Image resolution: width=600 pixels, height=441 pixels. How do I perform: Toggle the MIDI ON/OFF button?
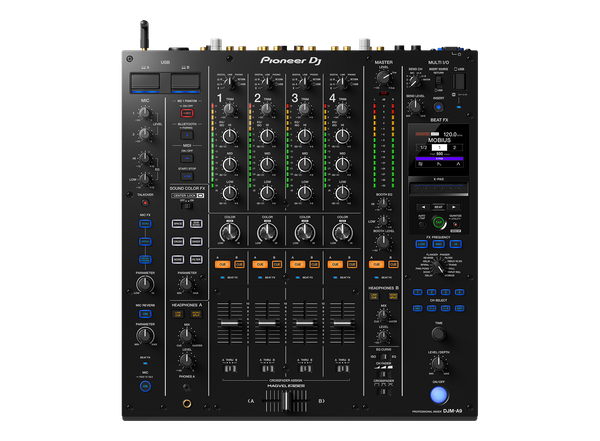coord(187,158)
